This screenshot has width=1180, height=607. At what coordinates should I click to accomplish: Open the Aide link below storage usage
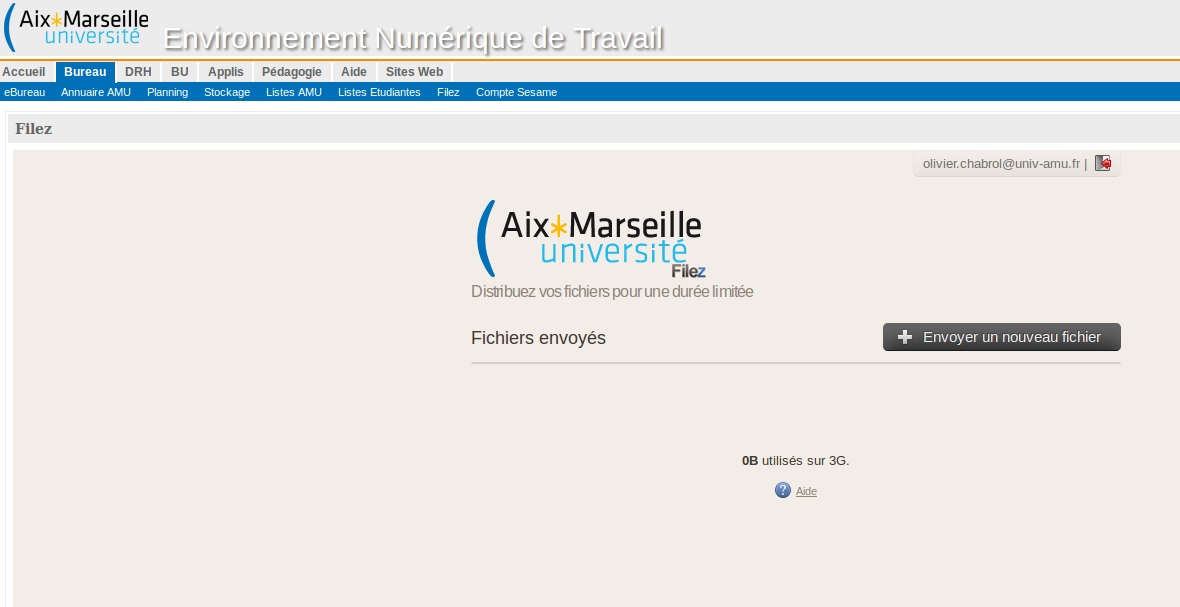point(806,491)
